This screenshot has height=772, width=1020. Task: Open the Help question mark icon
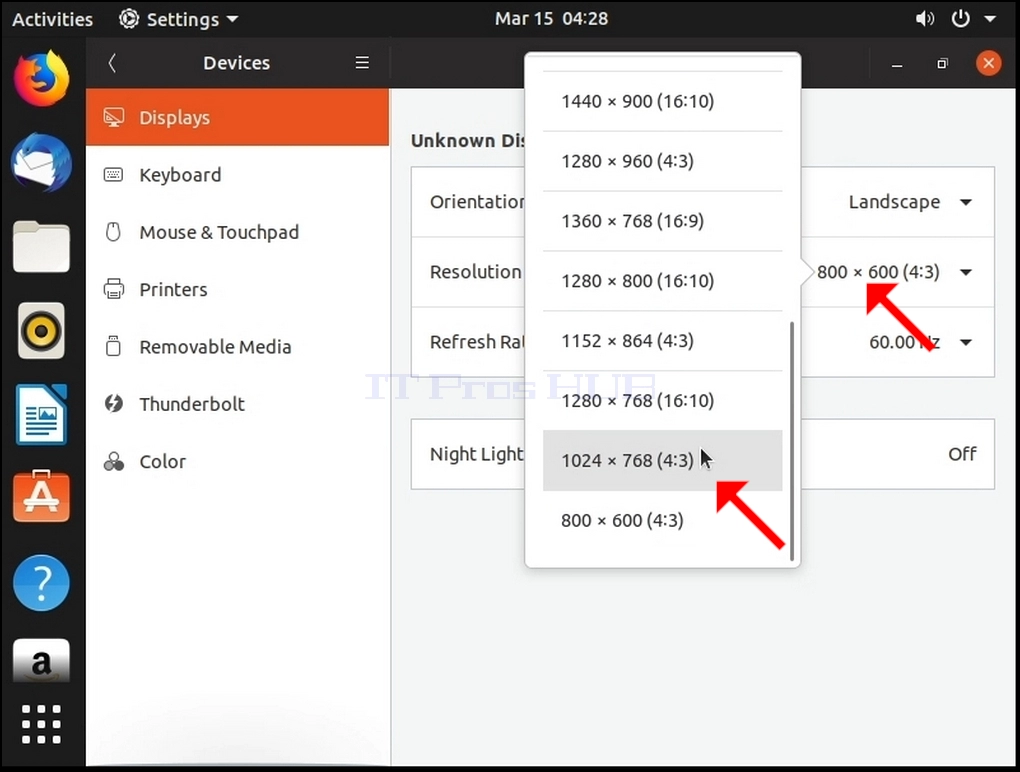[x=42, y=583]
